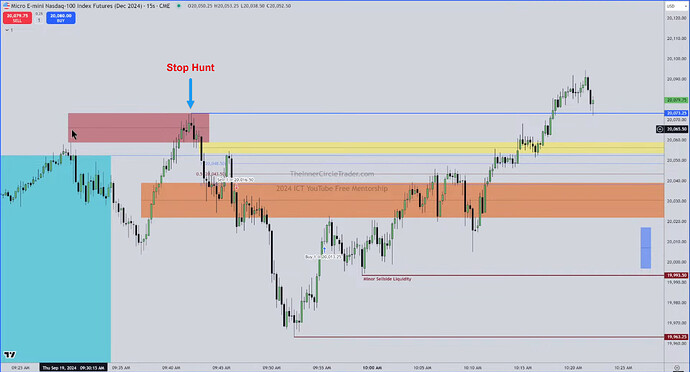Click the 09:45 AM time axis label

coord(221,368)
